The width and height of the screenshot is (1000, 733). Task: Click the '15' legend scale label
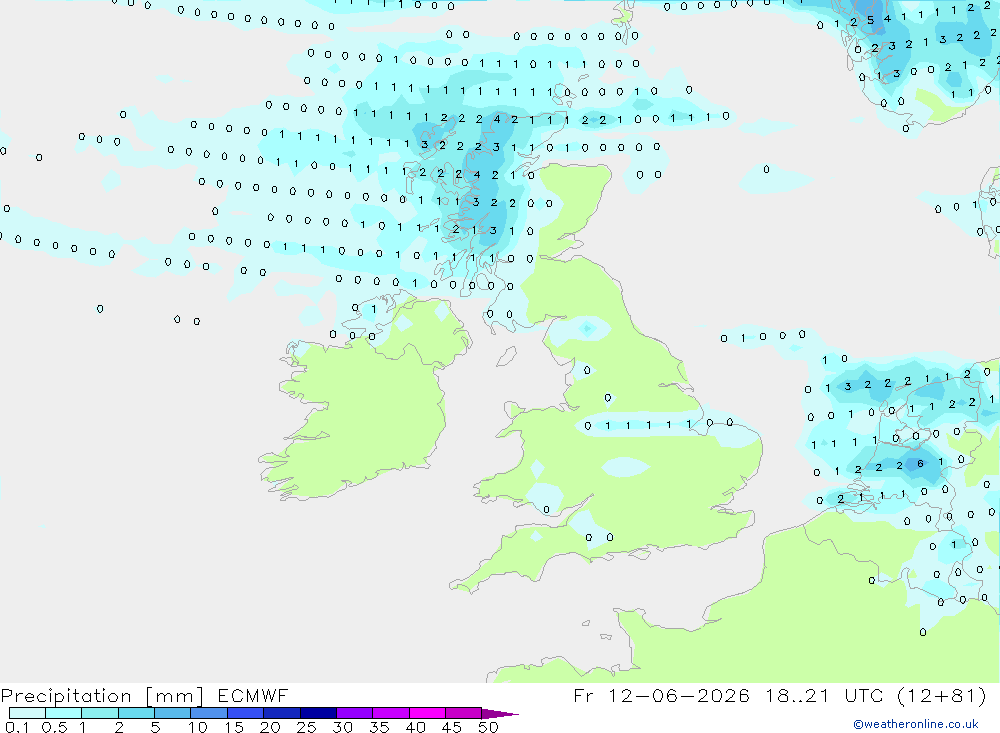click(x=234, y=727)
